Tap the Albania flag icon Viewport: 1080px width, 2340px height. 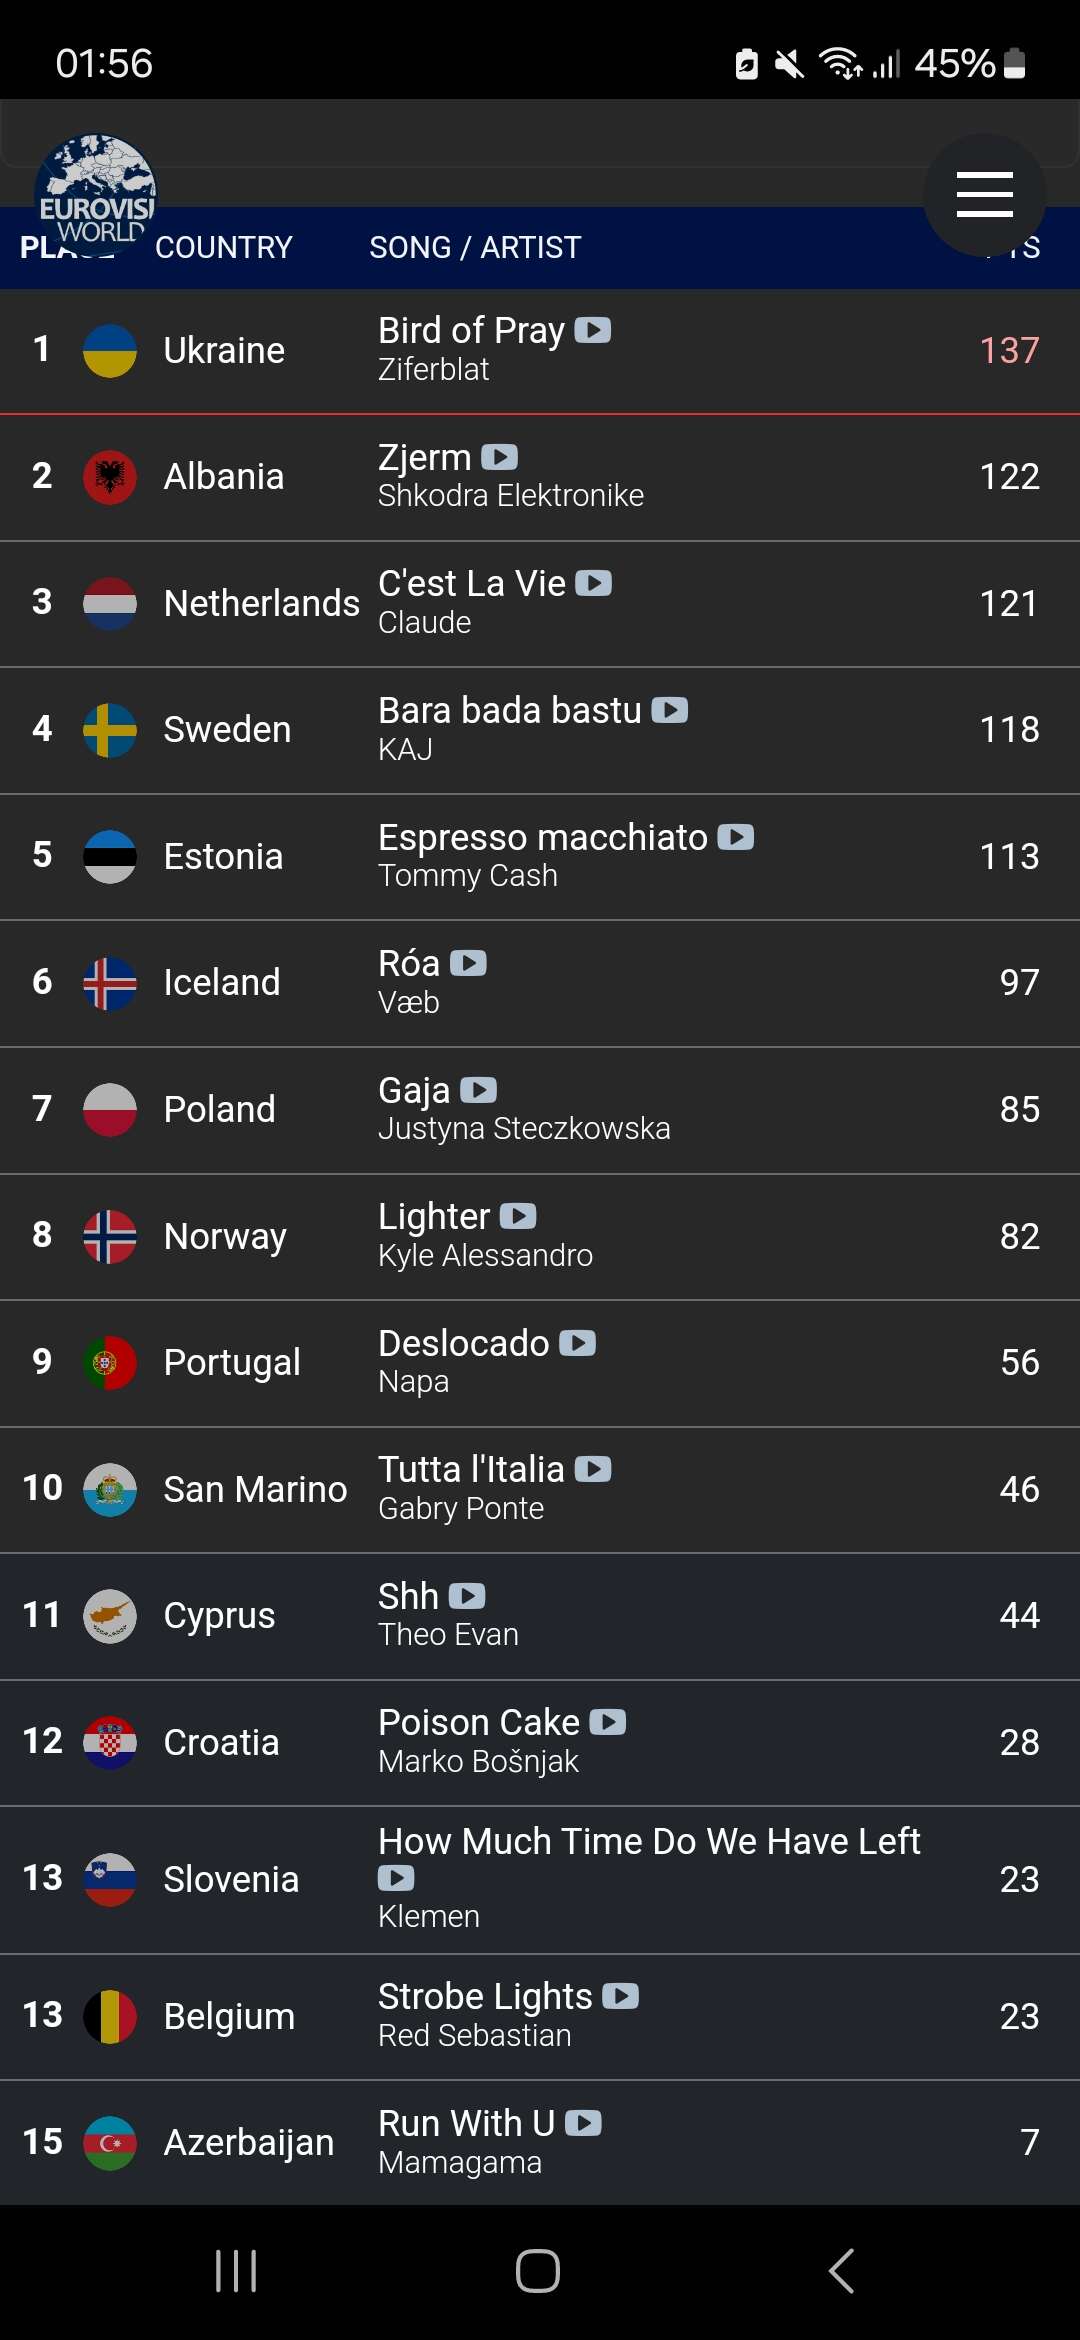110,476
